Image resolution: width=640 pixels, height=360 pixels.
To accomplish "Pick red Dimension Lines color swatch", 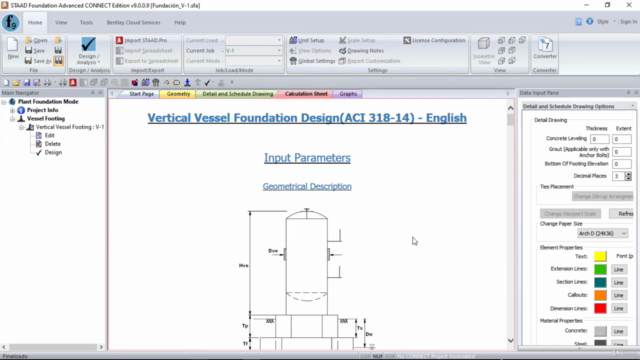I will (600, 308).
